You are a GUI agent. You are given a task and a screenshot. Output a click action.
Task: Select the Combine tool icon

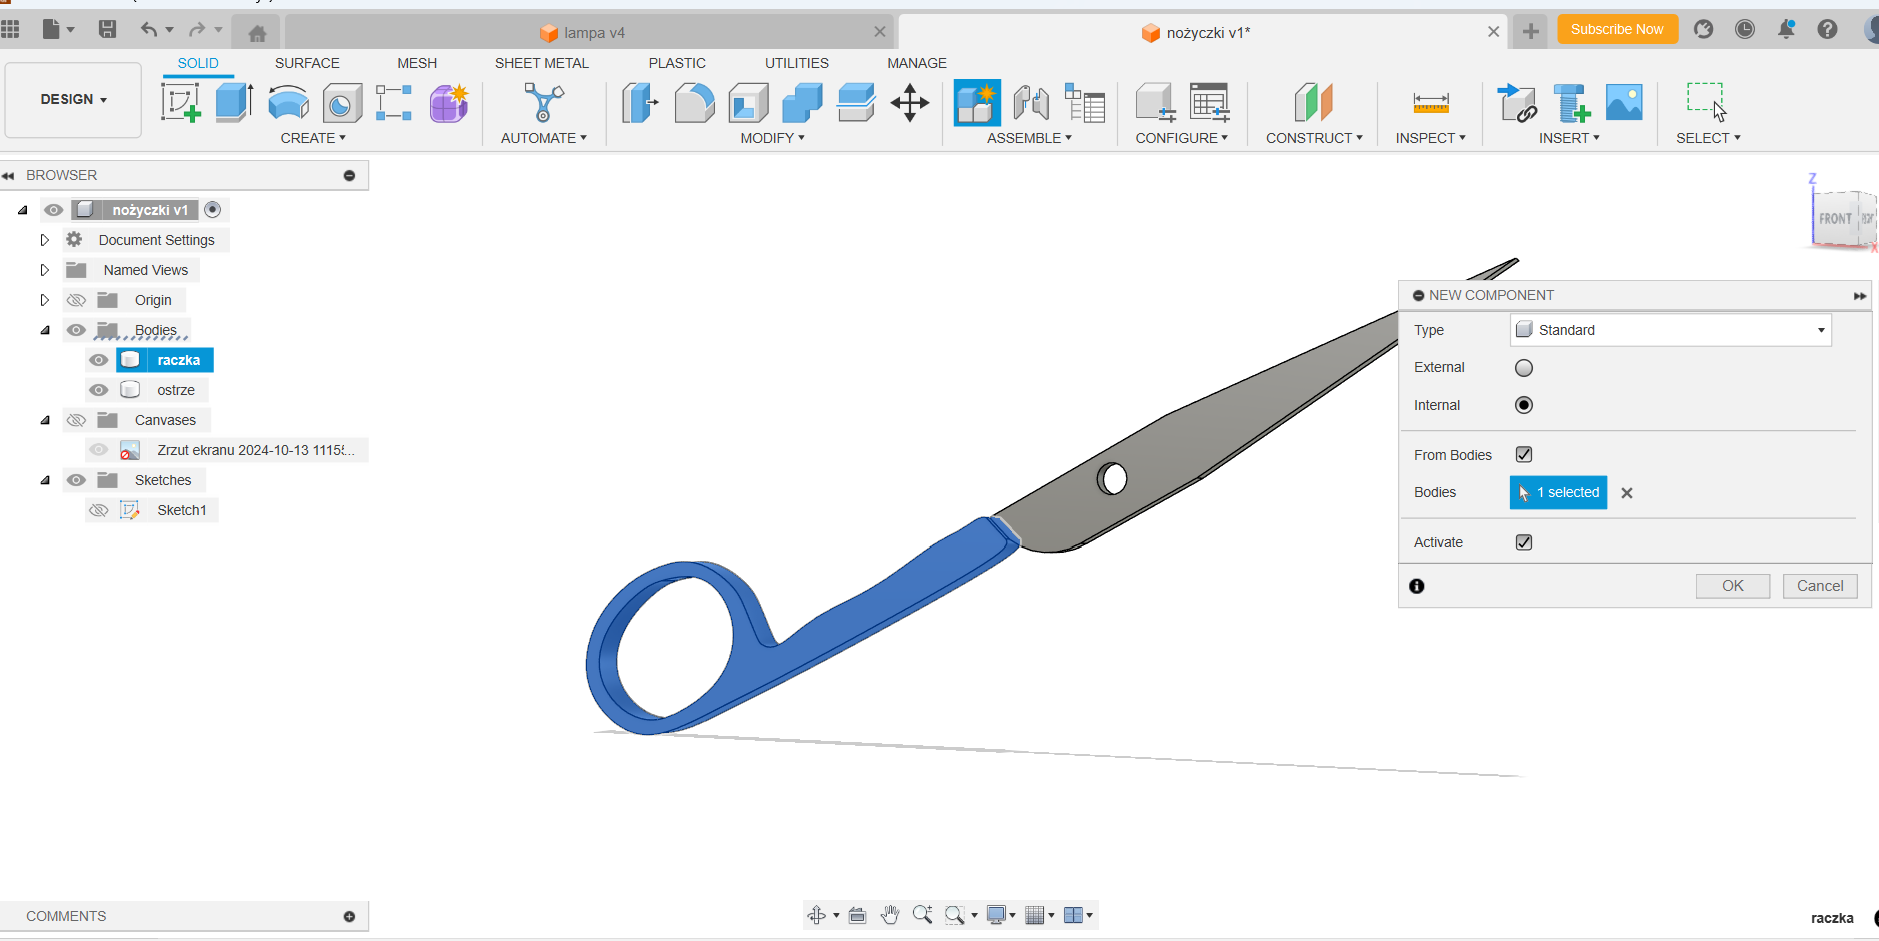point(802,103)
